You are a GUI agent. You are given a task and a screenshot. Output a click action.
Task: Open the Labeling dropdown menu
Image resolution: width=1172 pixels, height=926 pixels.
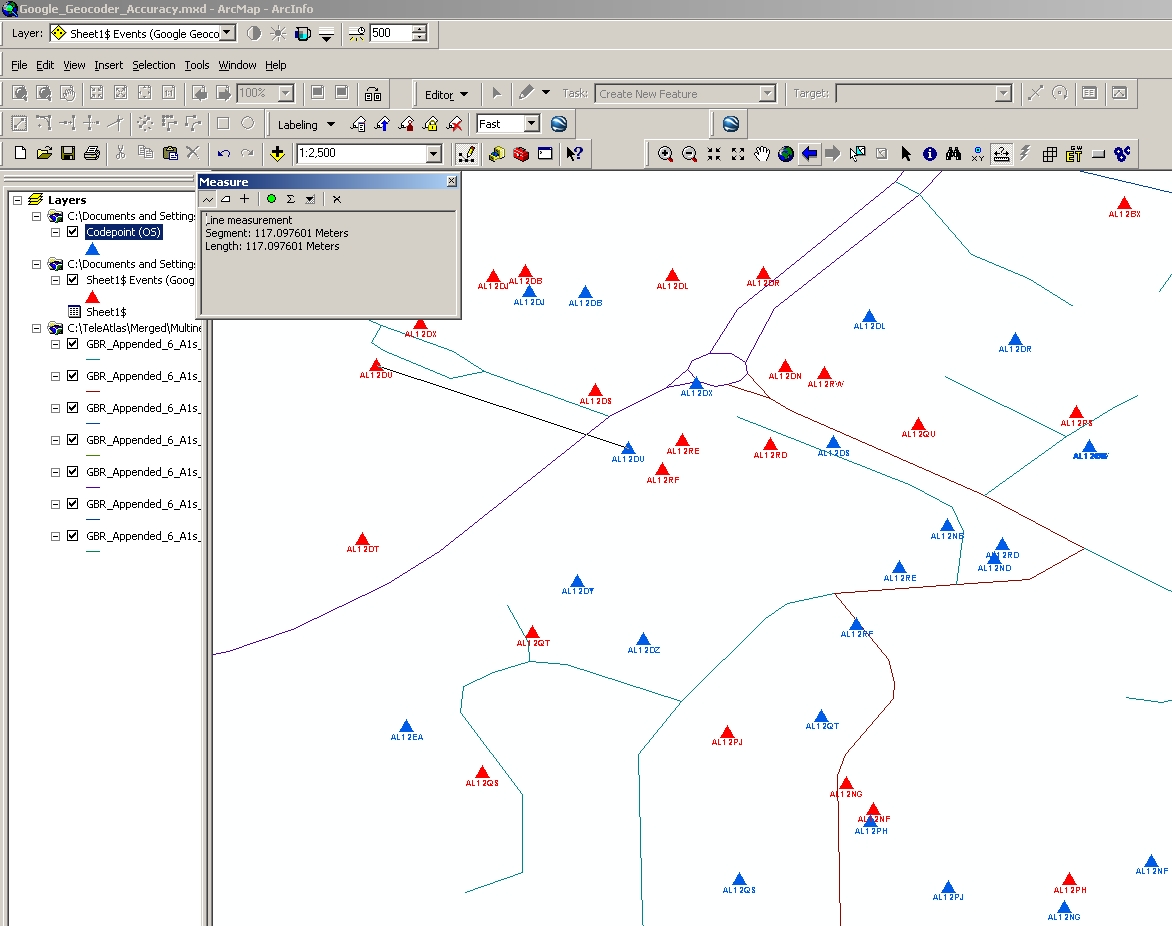tap(306, 125)
